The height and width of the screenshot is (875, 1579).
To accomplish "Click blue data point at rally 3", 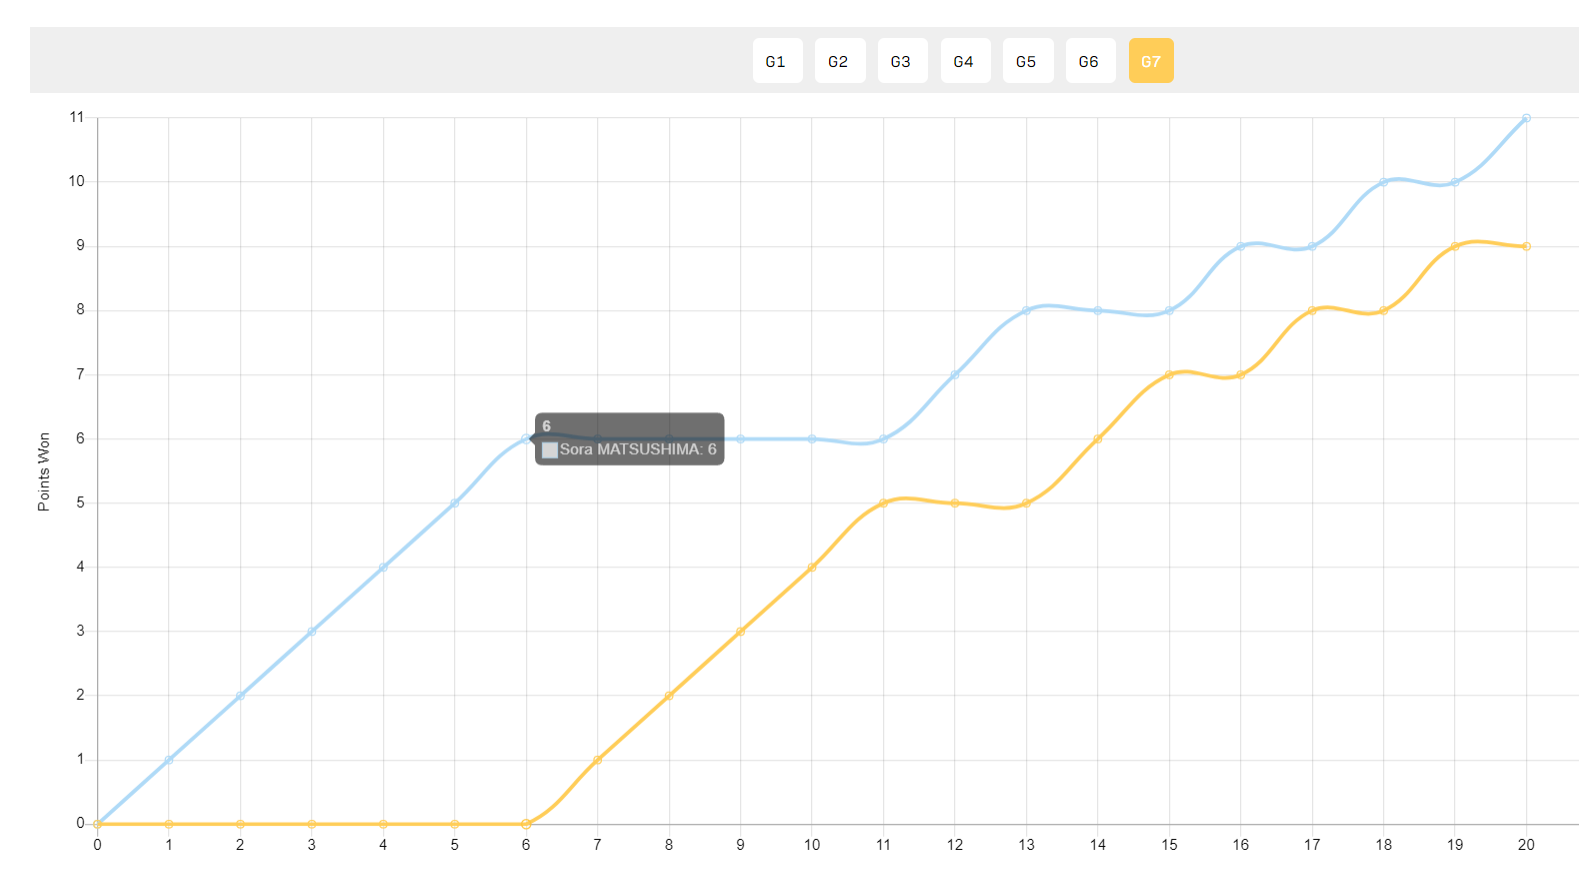I will coord(312,631).
